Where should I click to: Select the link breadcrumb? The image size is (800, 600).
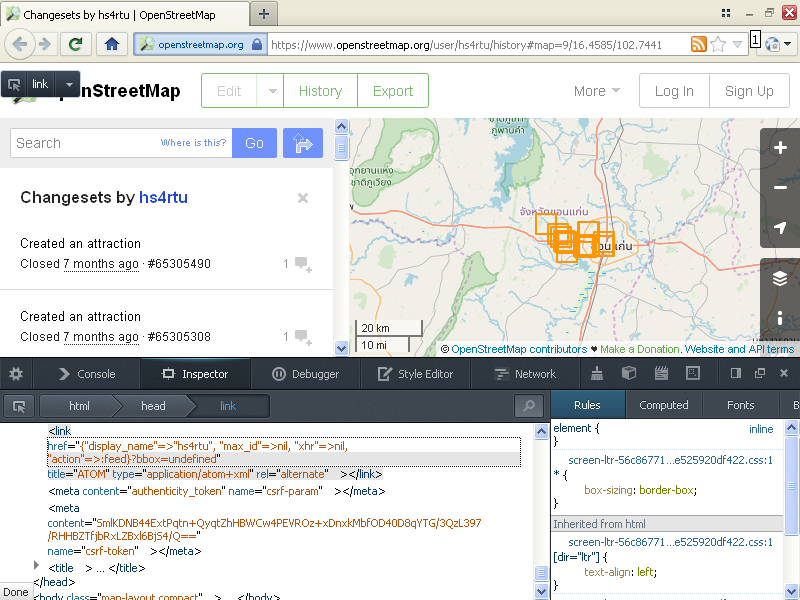pos(228,406)
